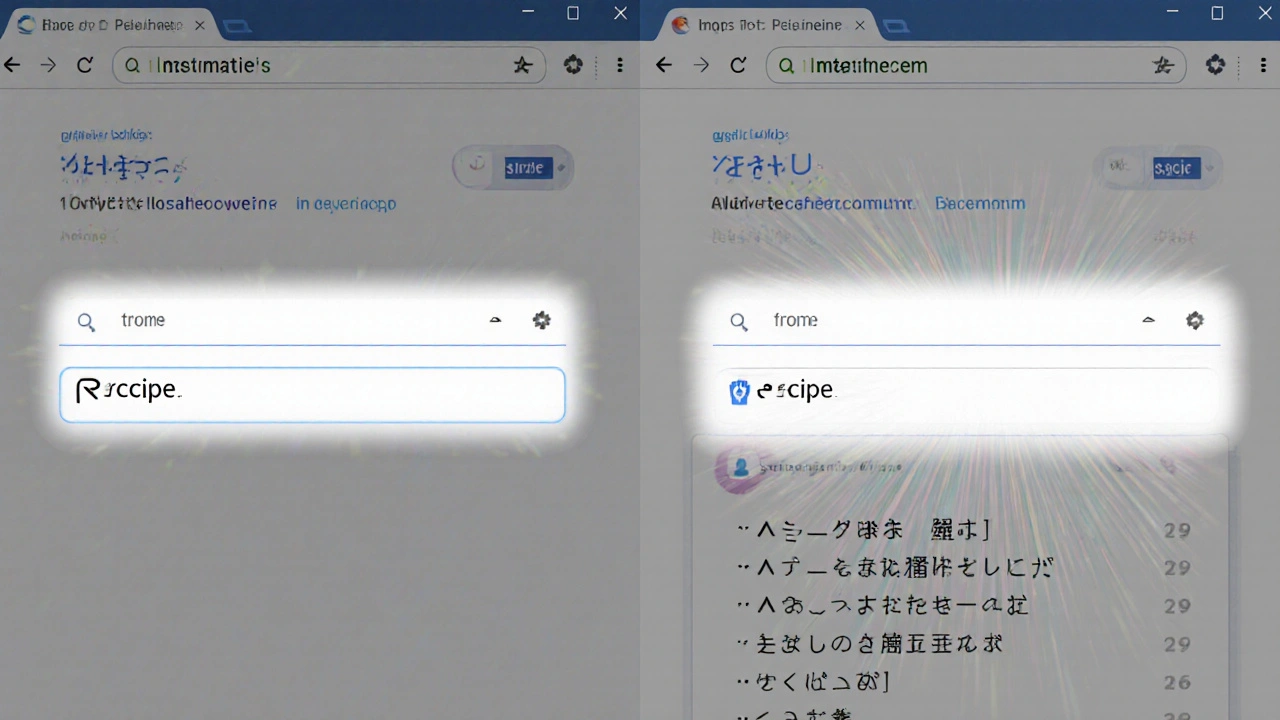1280x720 pixels.
Task: Click the profile avatar above the results list
Action: (740, 468)
